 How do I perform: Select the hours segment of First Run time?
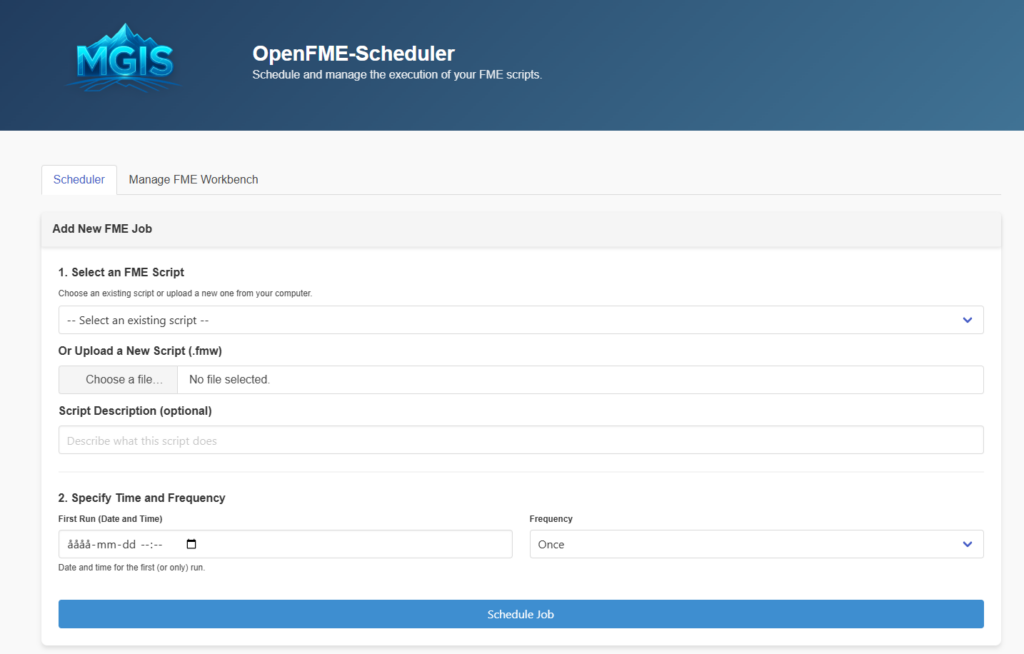[145, 545]
